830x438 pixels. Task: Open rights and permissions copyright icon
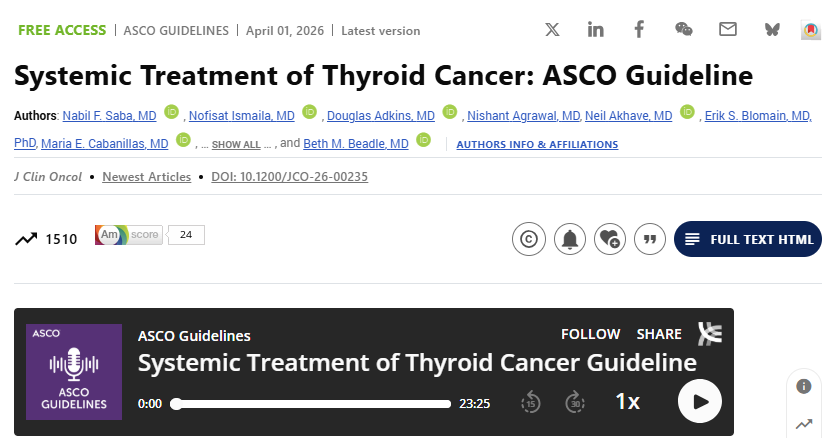528,239
